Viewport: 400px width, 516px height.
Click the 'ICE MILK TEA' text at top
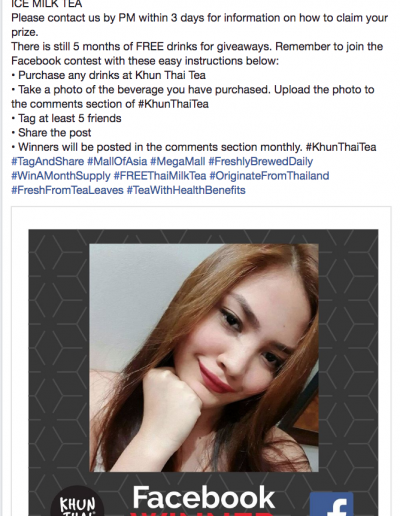47,4
